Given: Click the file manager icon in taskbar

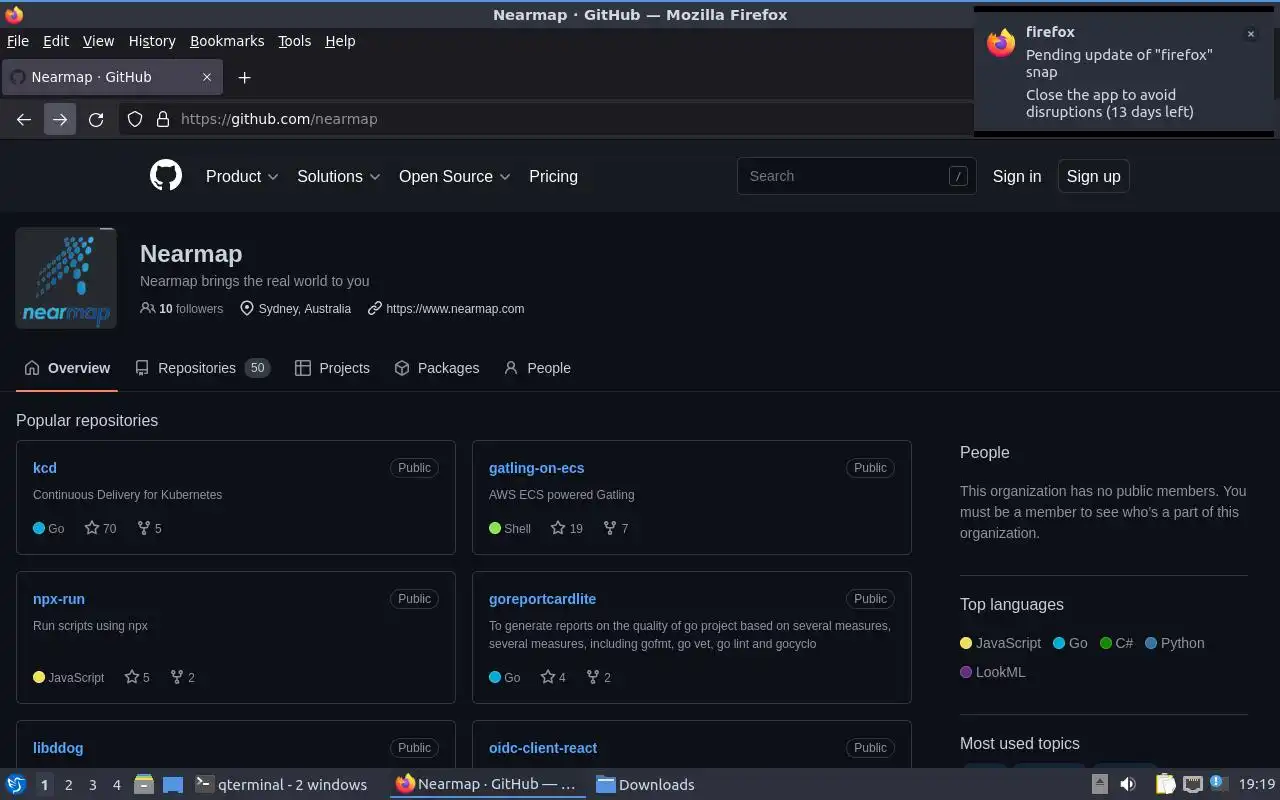Looking at the screenshot, I should click(x=143, y=784).
